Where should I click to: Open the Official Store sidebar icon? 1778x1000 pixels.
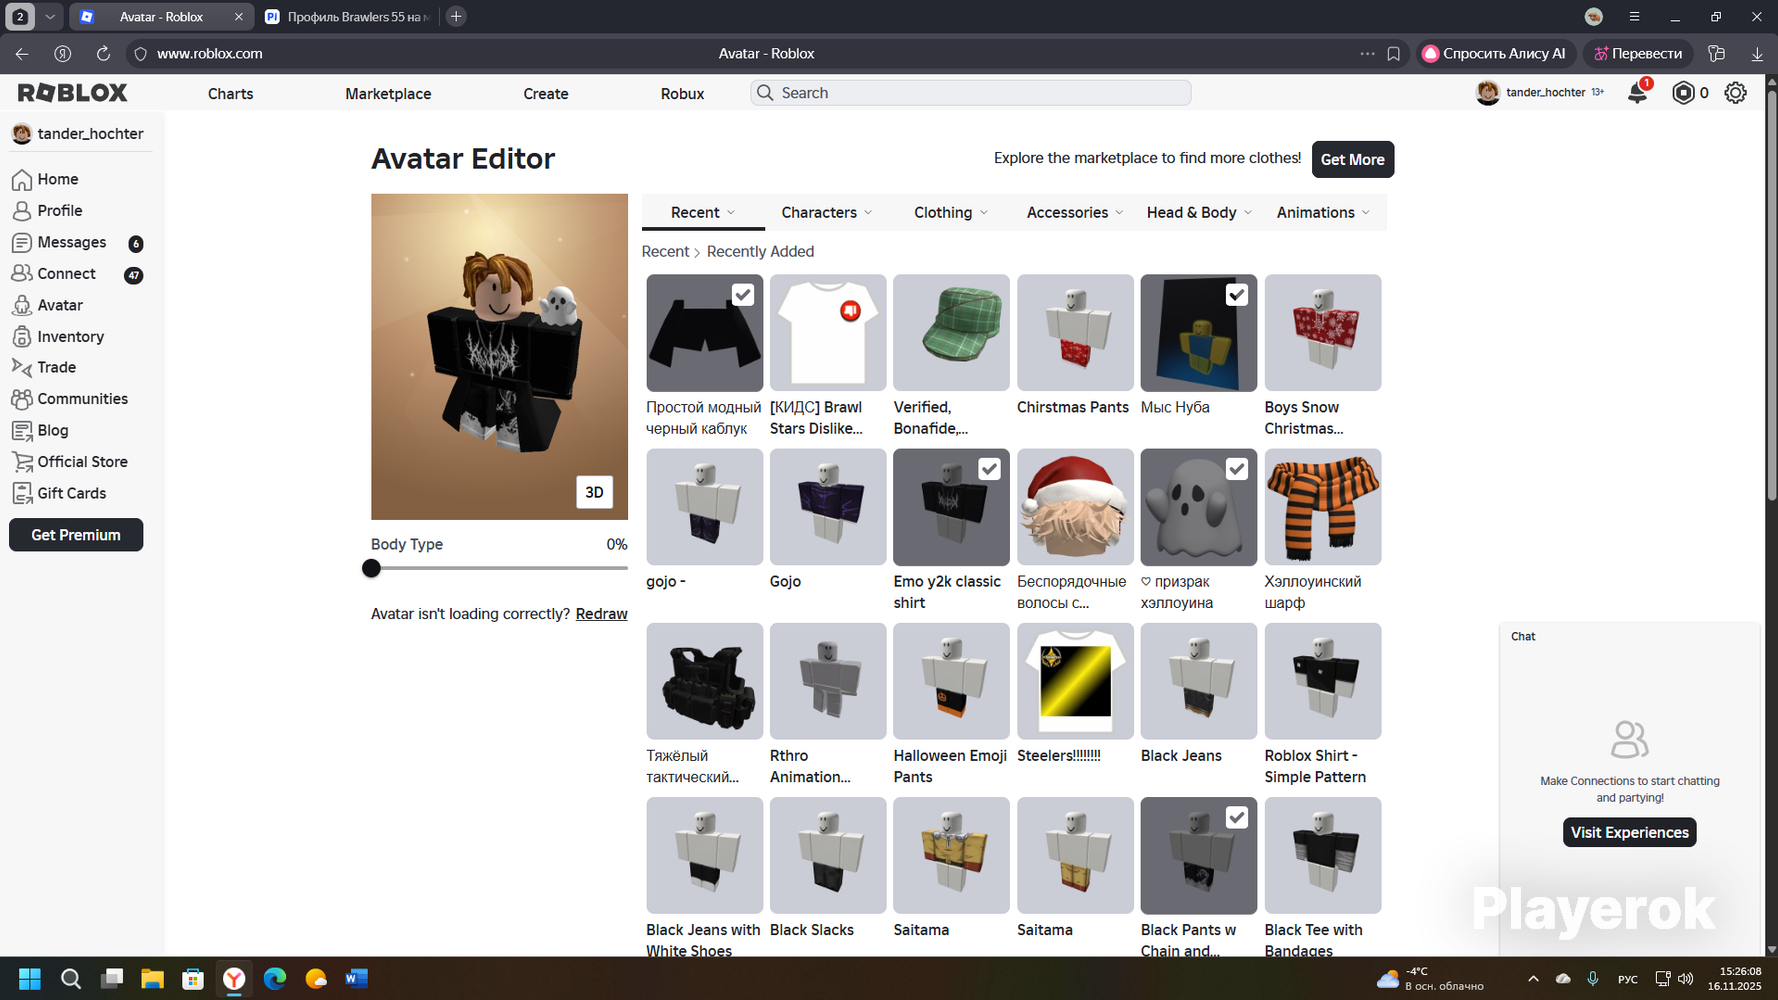coord(22,462)
